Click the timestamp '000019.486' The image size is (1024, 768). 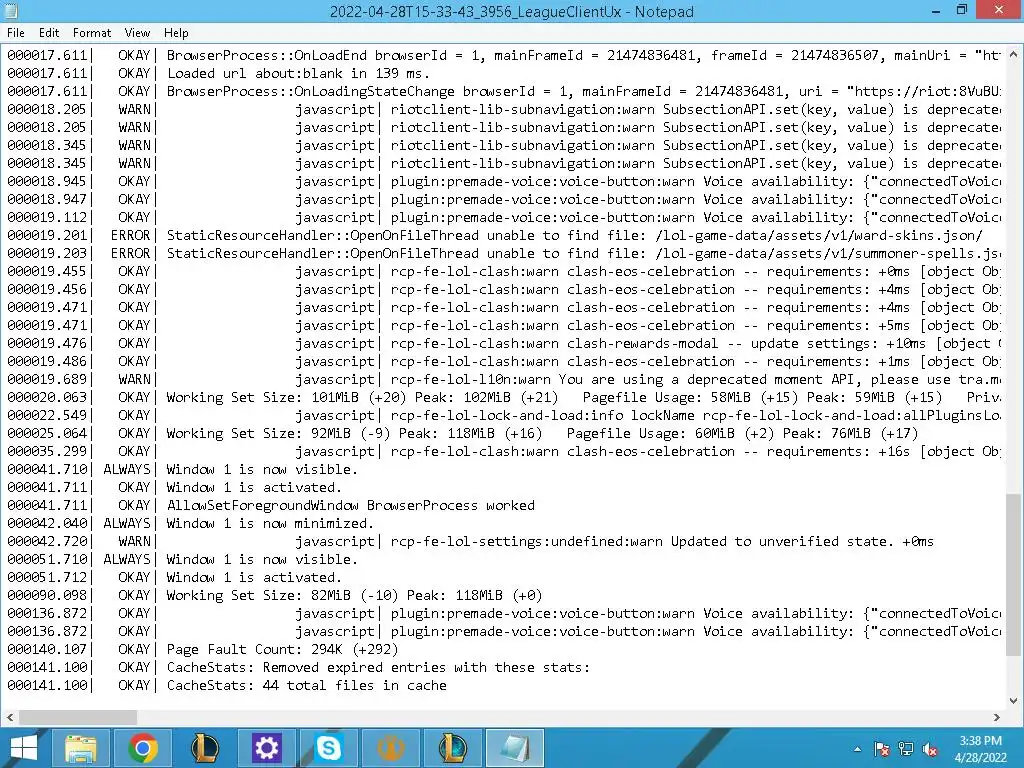[x=46, y=361]
